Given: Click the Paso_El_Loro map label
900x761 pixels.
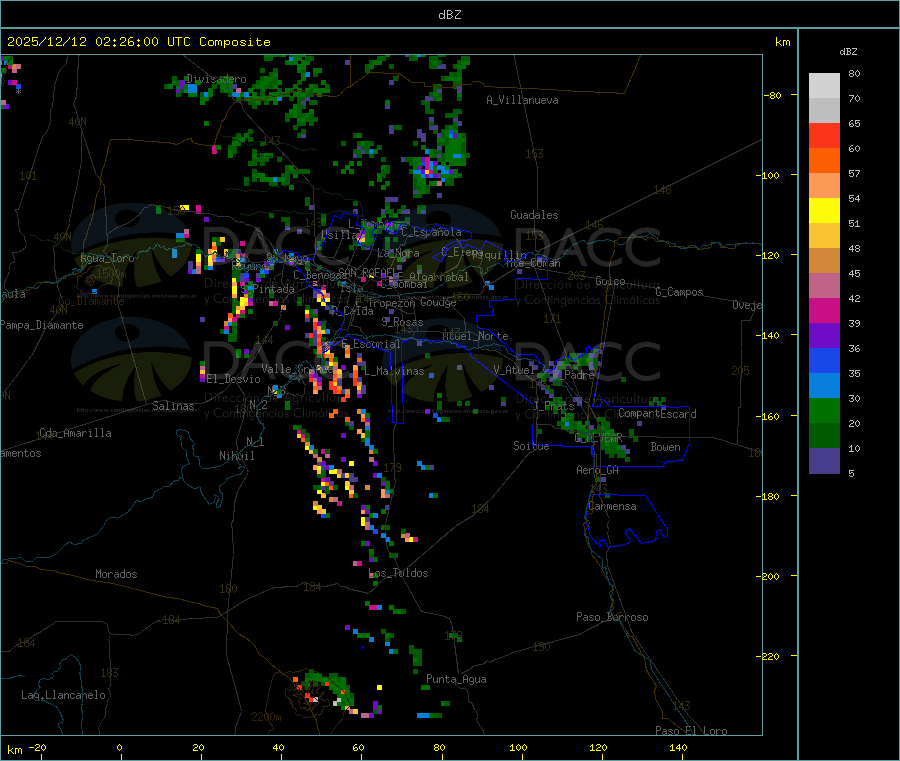Looking at the screenshot, I should point(691,731).
